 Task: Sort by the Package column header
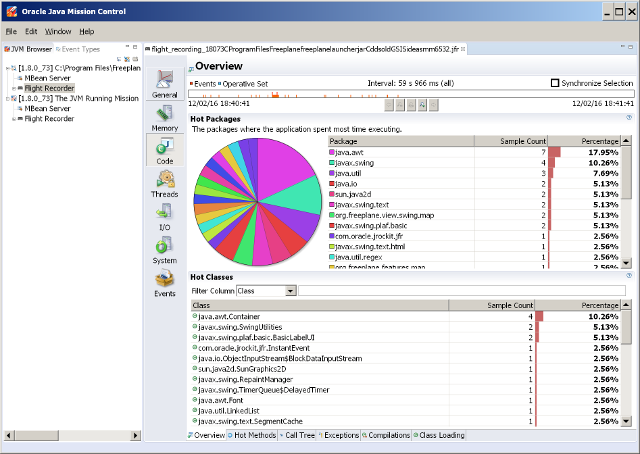[x=401, y=141]
